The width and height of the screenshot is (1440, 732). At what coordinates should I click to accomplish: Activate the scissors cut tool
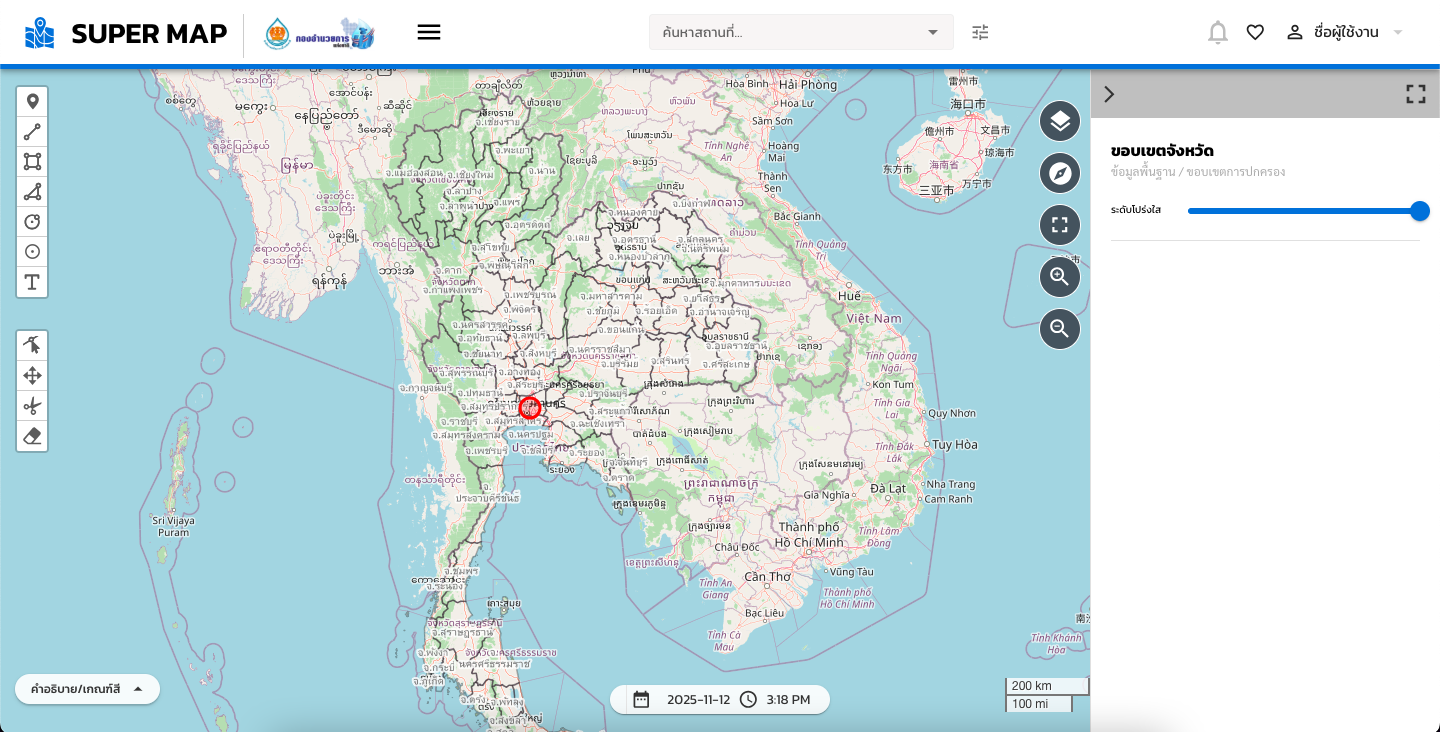32,405
